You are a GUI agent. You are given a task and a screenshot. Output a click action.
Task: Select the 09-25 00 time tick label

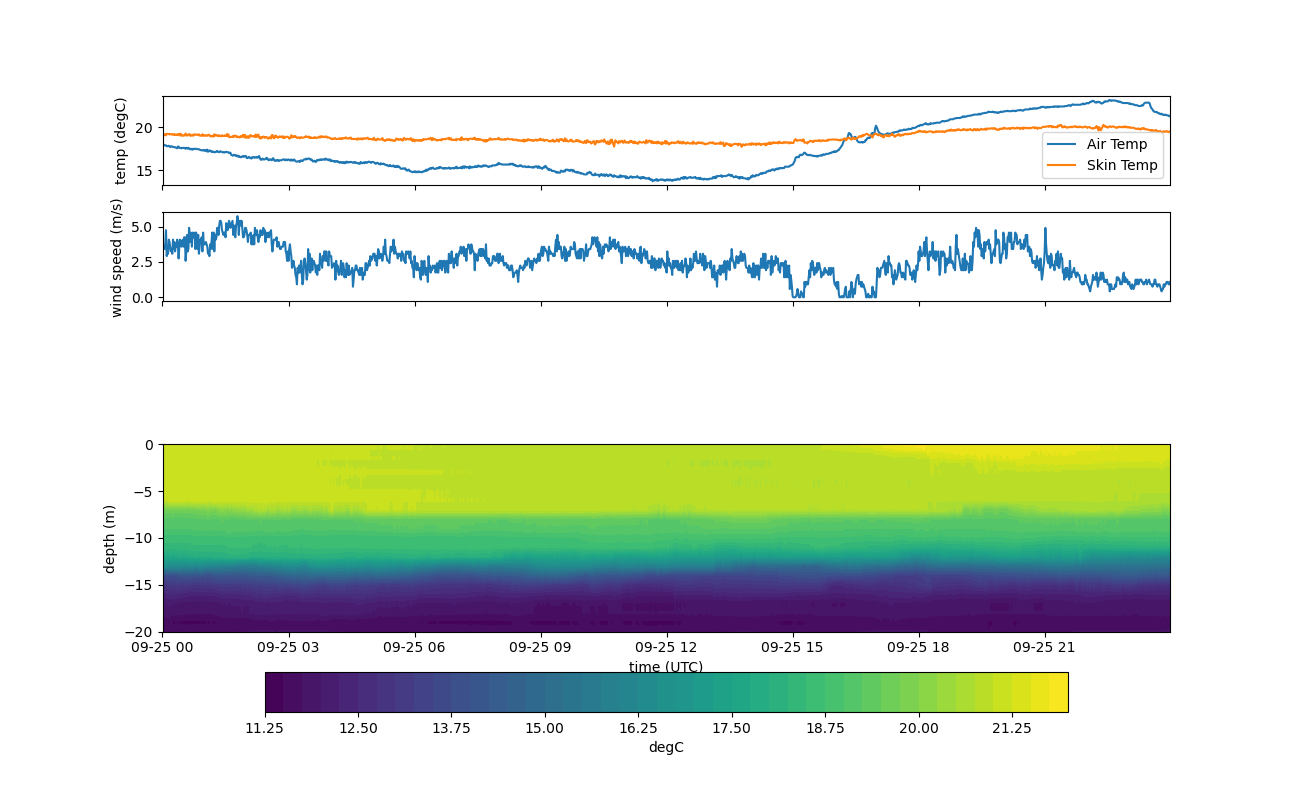point(163,647)
